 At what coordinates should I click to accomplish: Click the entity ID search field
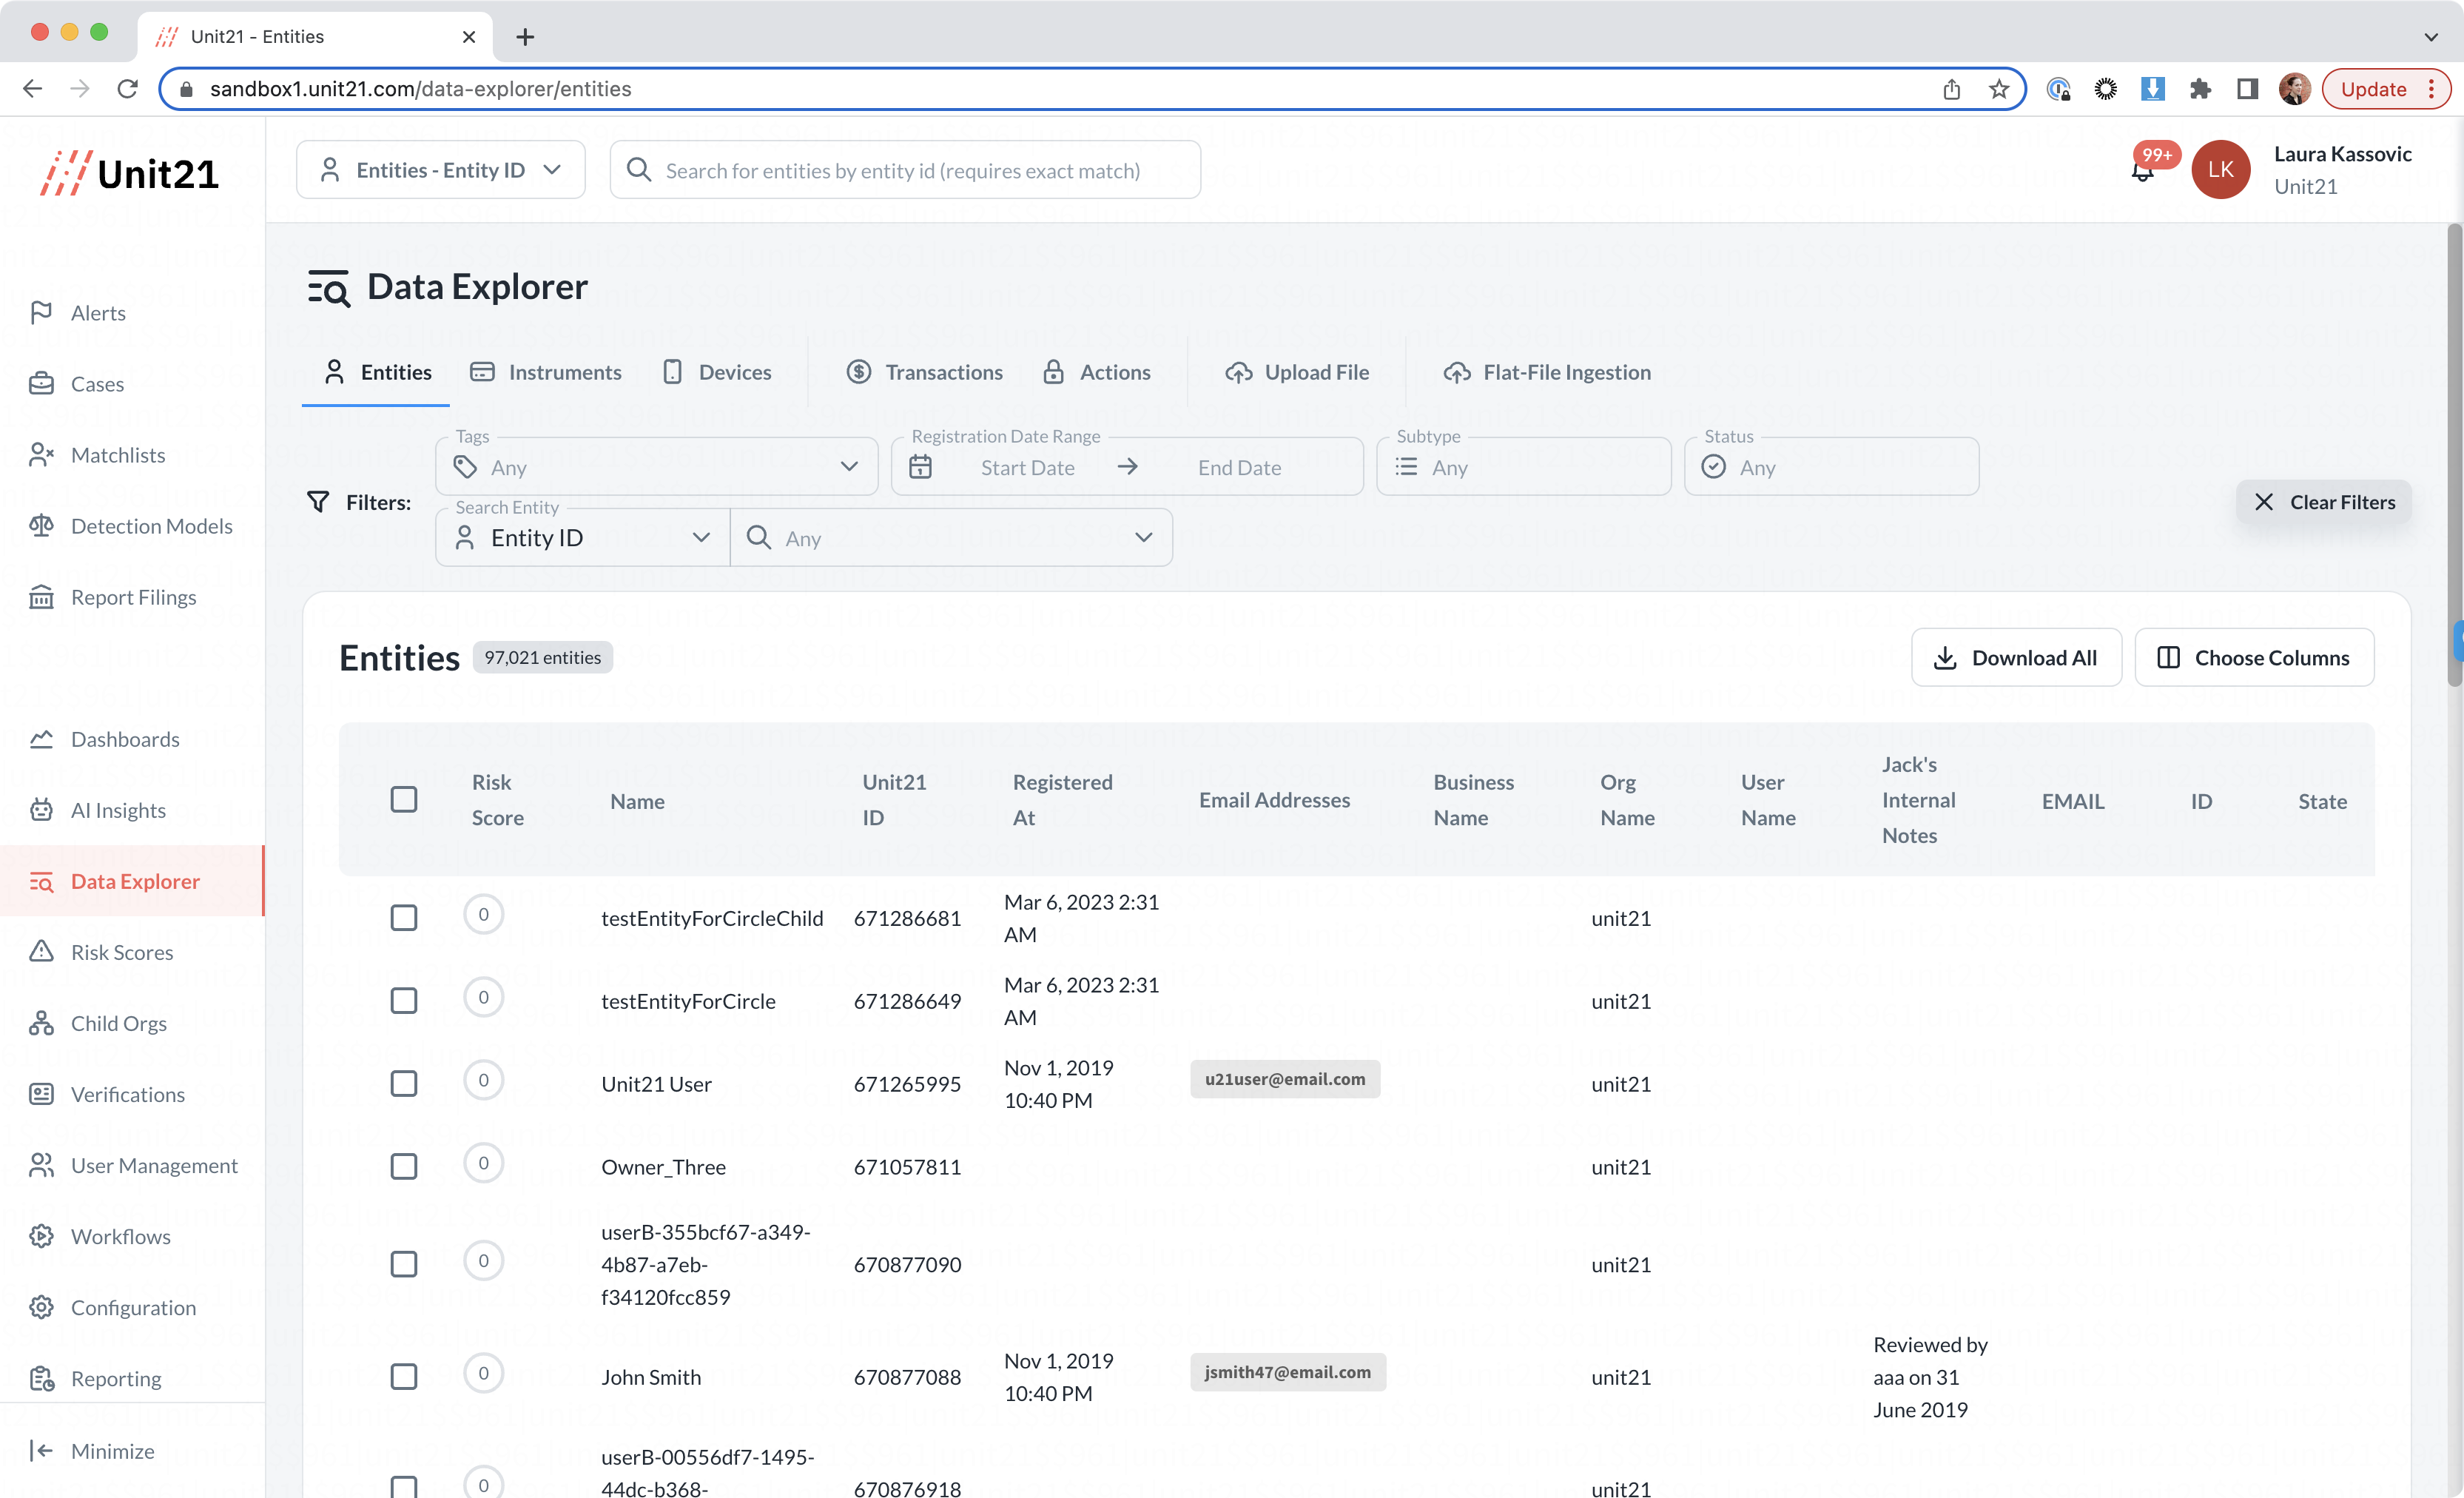tap(904, 170)
